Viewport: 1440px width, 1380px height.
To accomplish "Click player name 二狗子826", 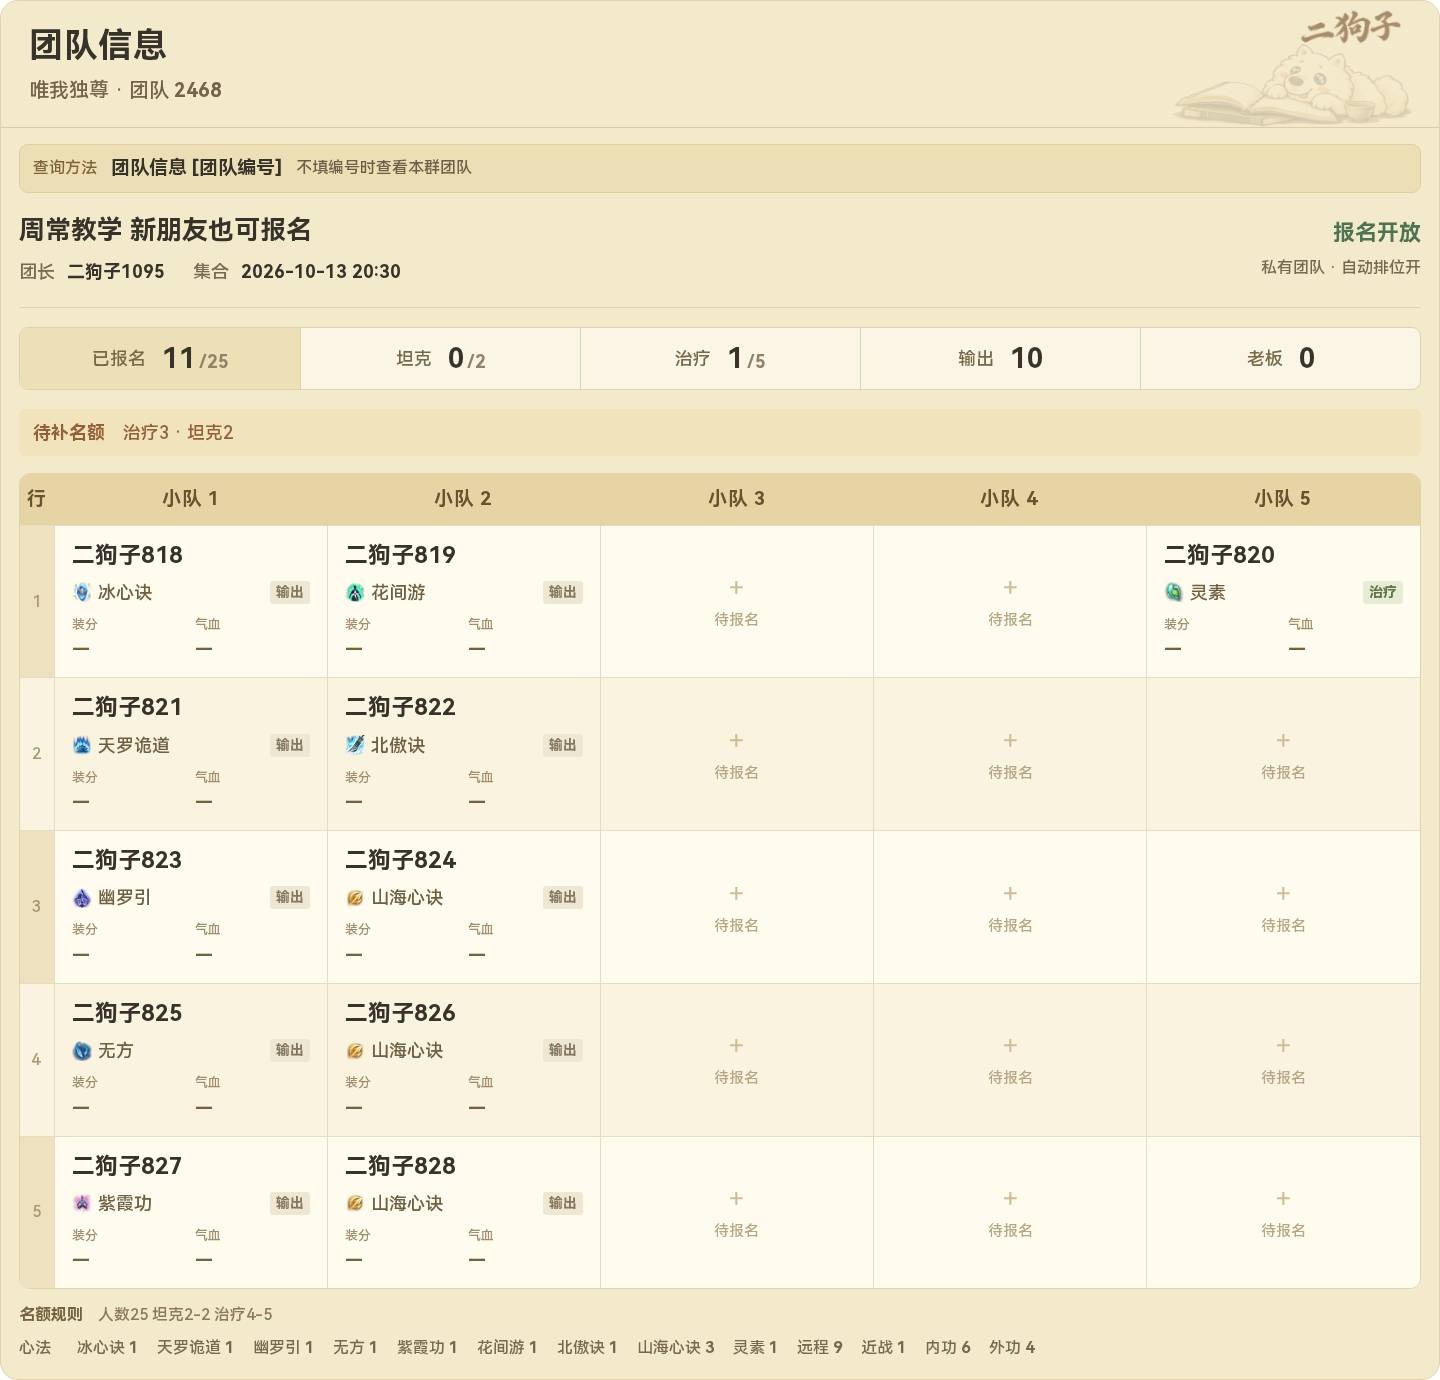I will pyautogui.click(x=400, y=1013).
